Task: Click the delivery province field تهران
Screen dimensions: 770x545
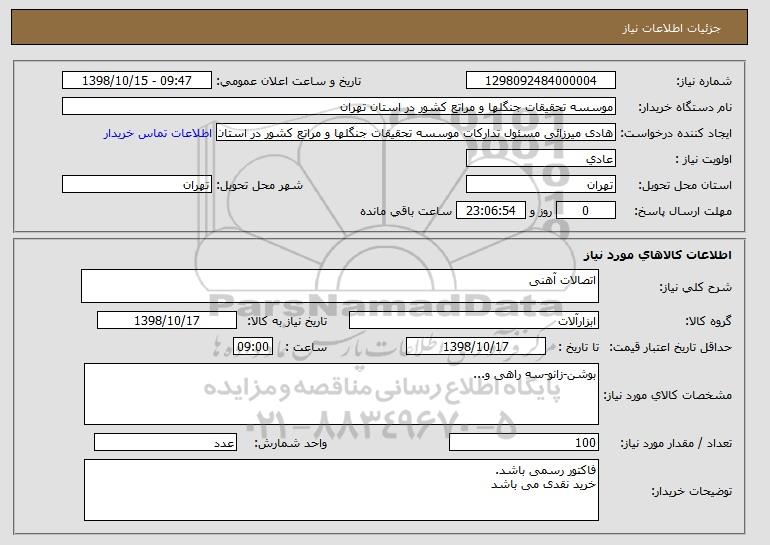Action: point(541,185)
